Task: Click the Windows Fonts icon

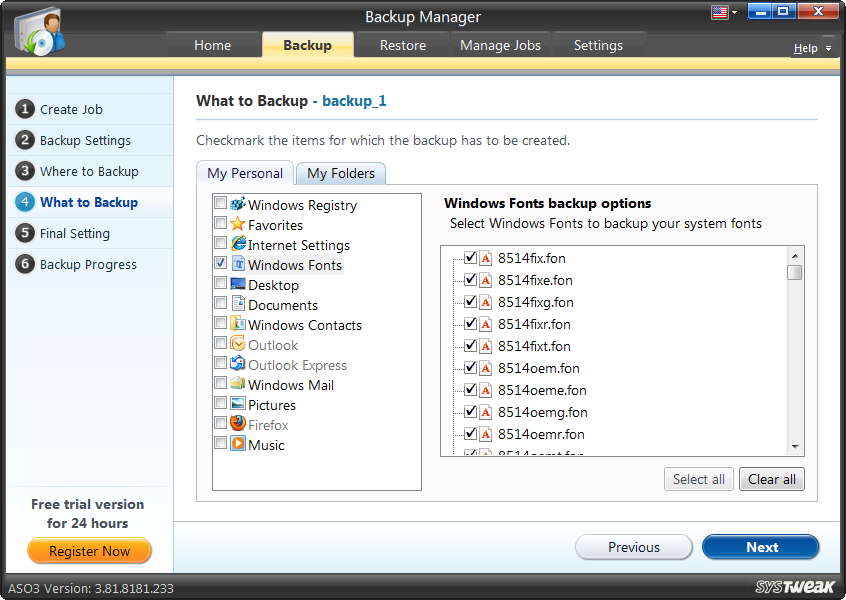Action: click(238, 264)
